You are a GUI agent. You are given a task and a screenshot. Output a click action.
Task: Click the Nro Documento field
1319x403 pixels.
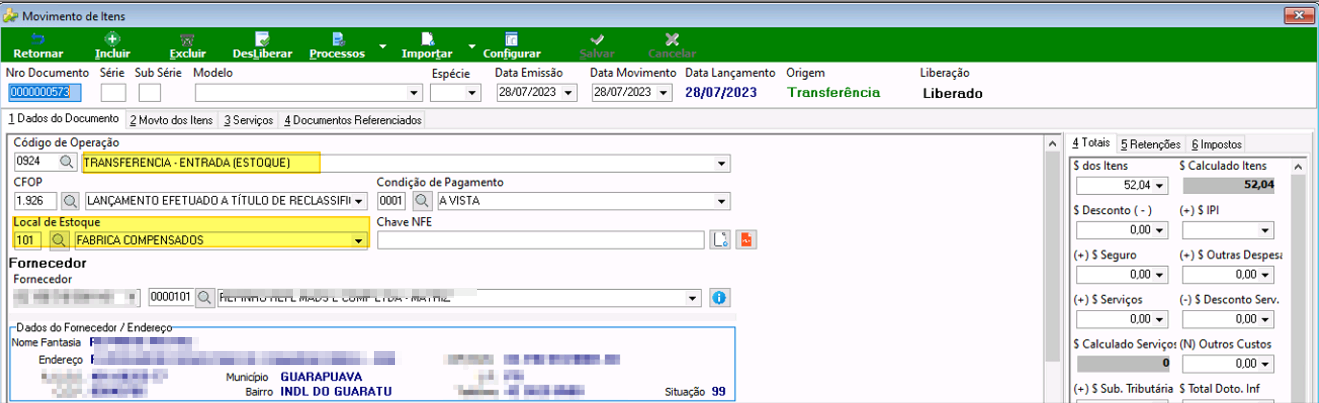pyautogui.click(x=44, y=93)
